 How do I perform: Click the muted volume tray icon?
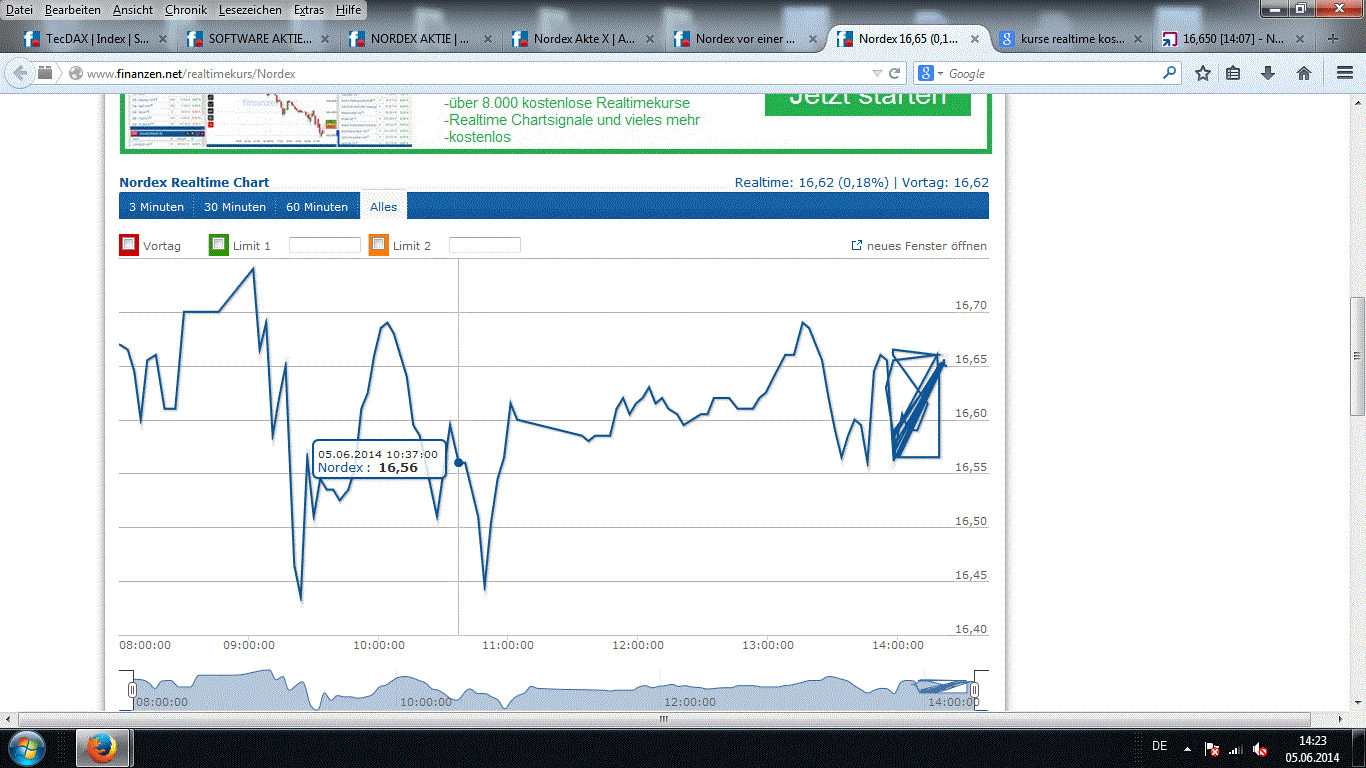(x=1260, y=748)
